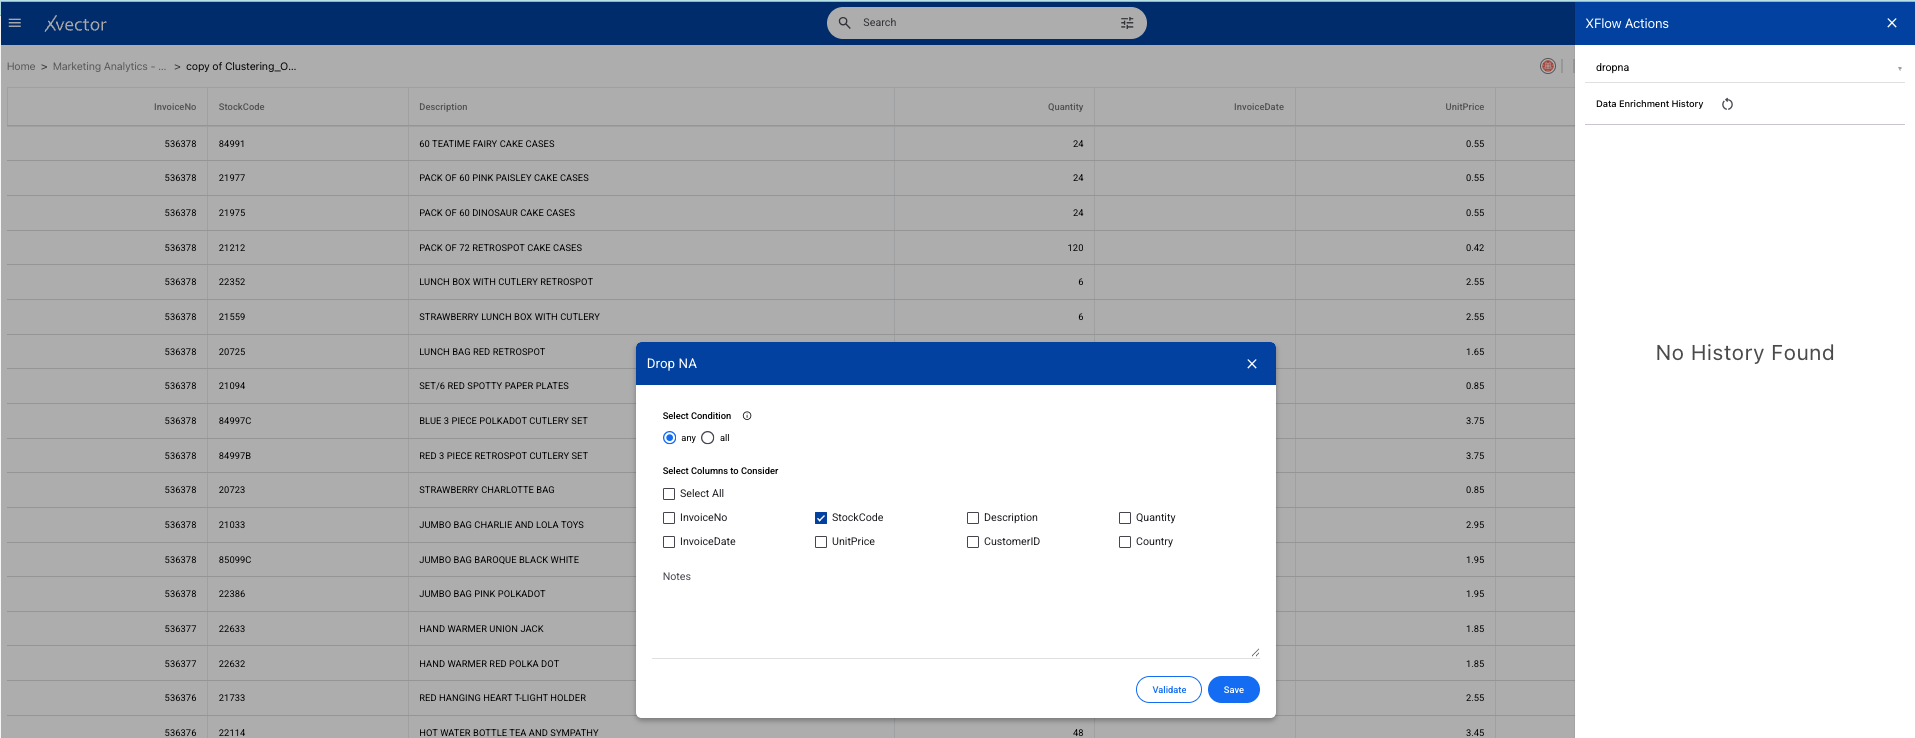Go to Home breadcrumb
Image resolution: width=1915 pixels, height=738 pixels.
21,67
